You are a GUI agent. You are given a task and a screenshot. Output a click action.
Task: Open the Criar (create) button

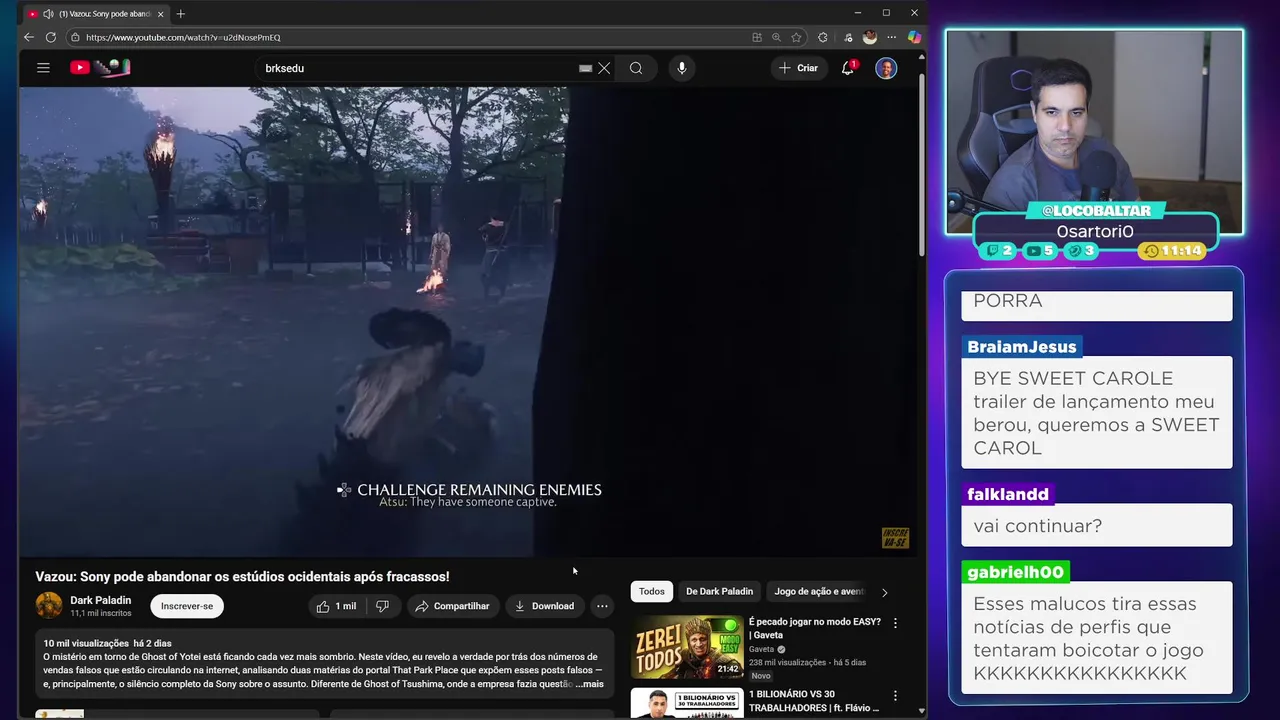[x=798, y=68]
